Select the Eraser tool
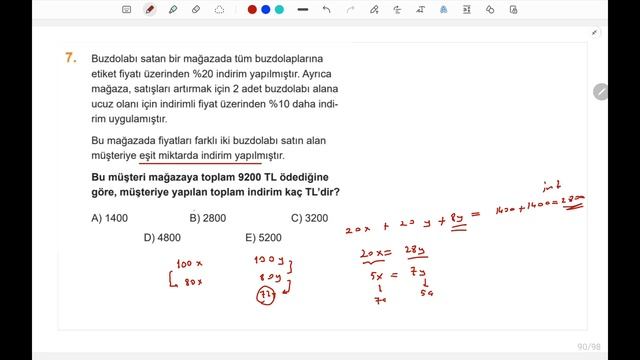Screen dimensions: 640x360 (x=196, y=9)
